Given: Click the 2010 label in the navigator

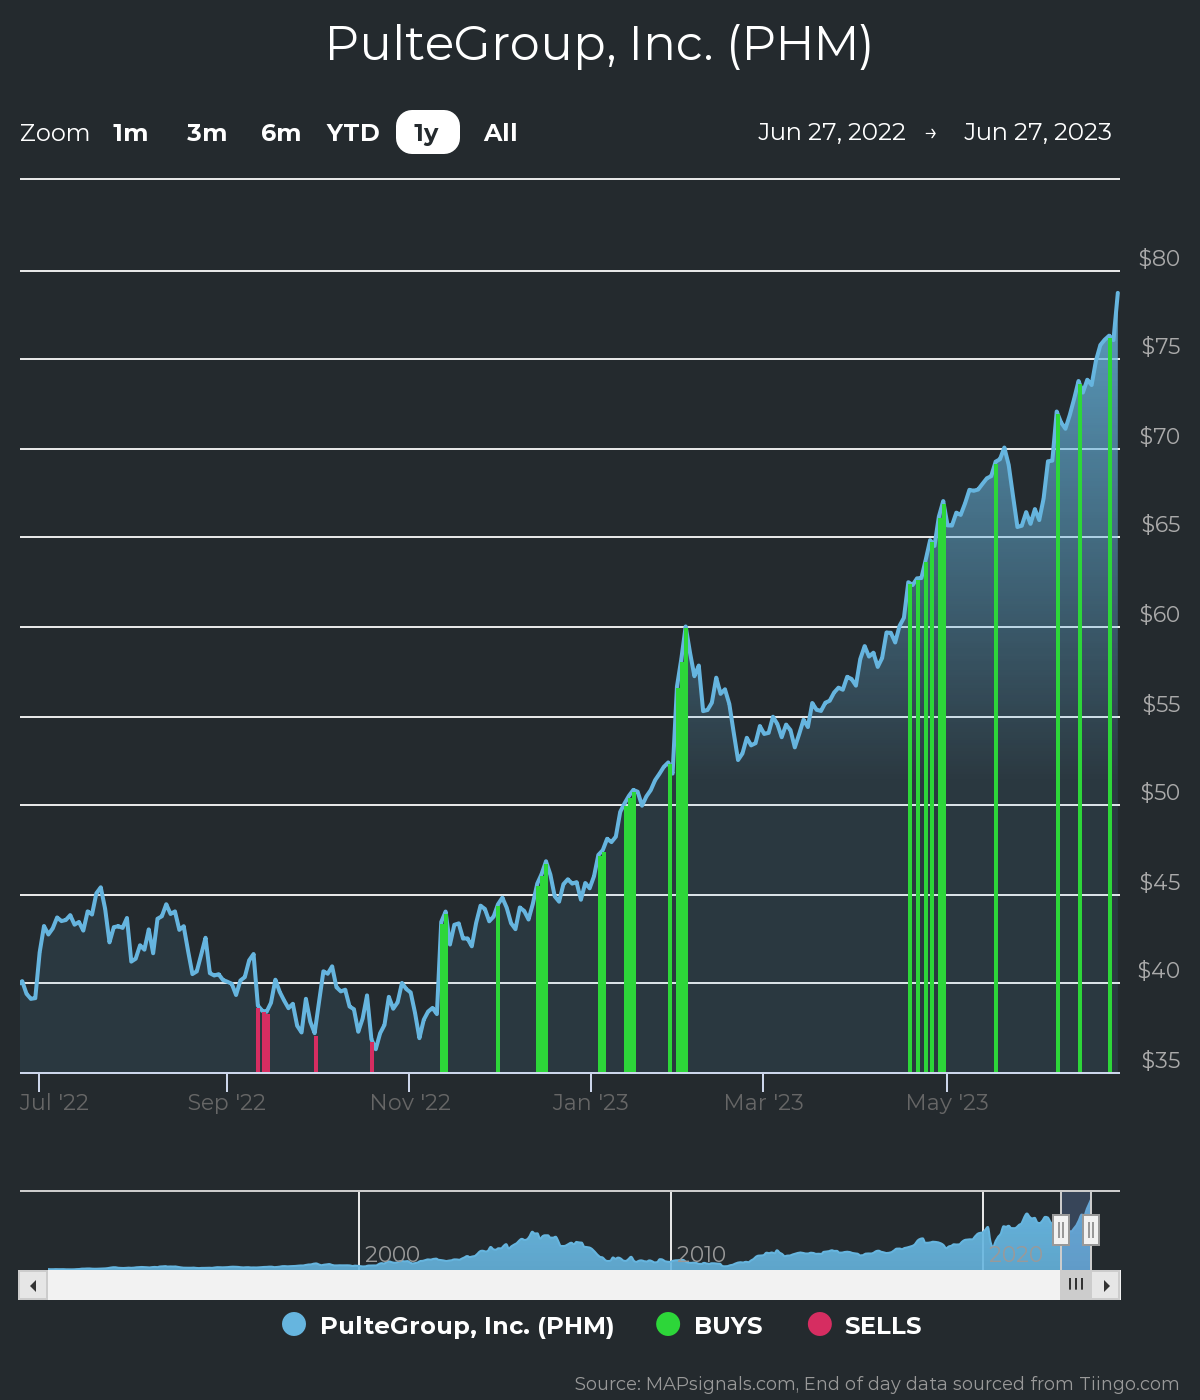Looking at the screenshot, I should click(701, 1254).
